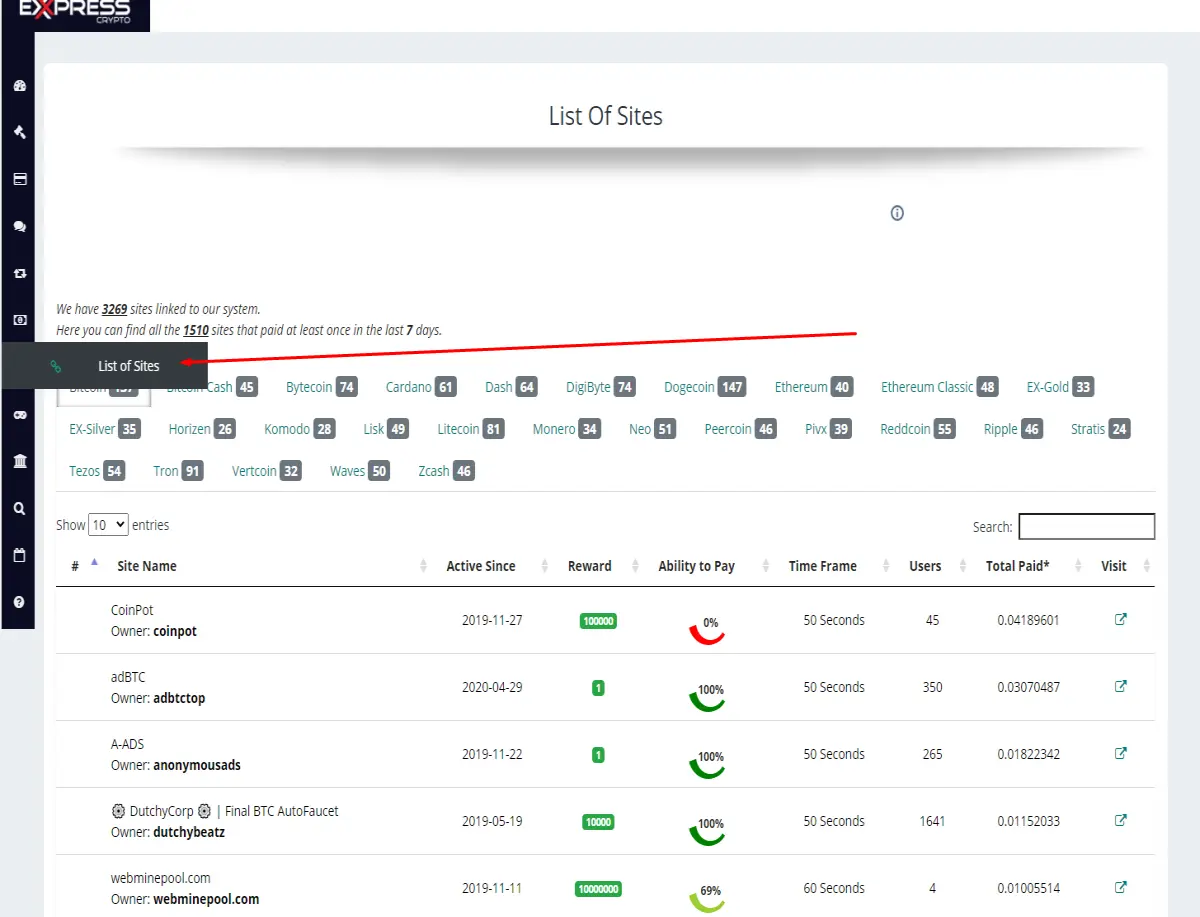Click the Search input field
Screen dimensions: 1200x917
tap(1087, 526)
